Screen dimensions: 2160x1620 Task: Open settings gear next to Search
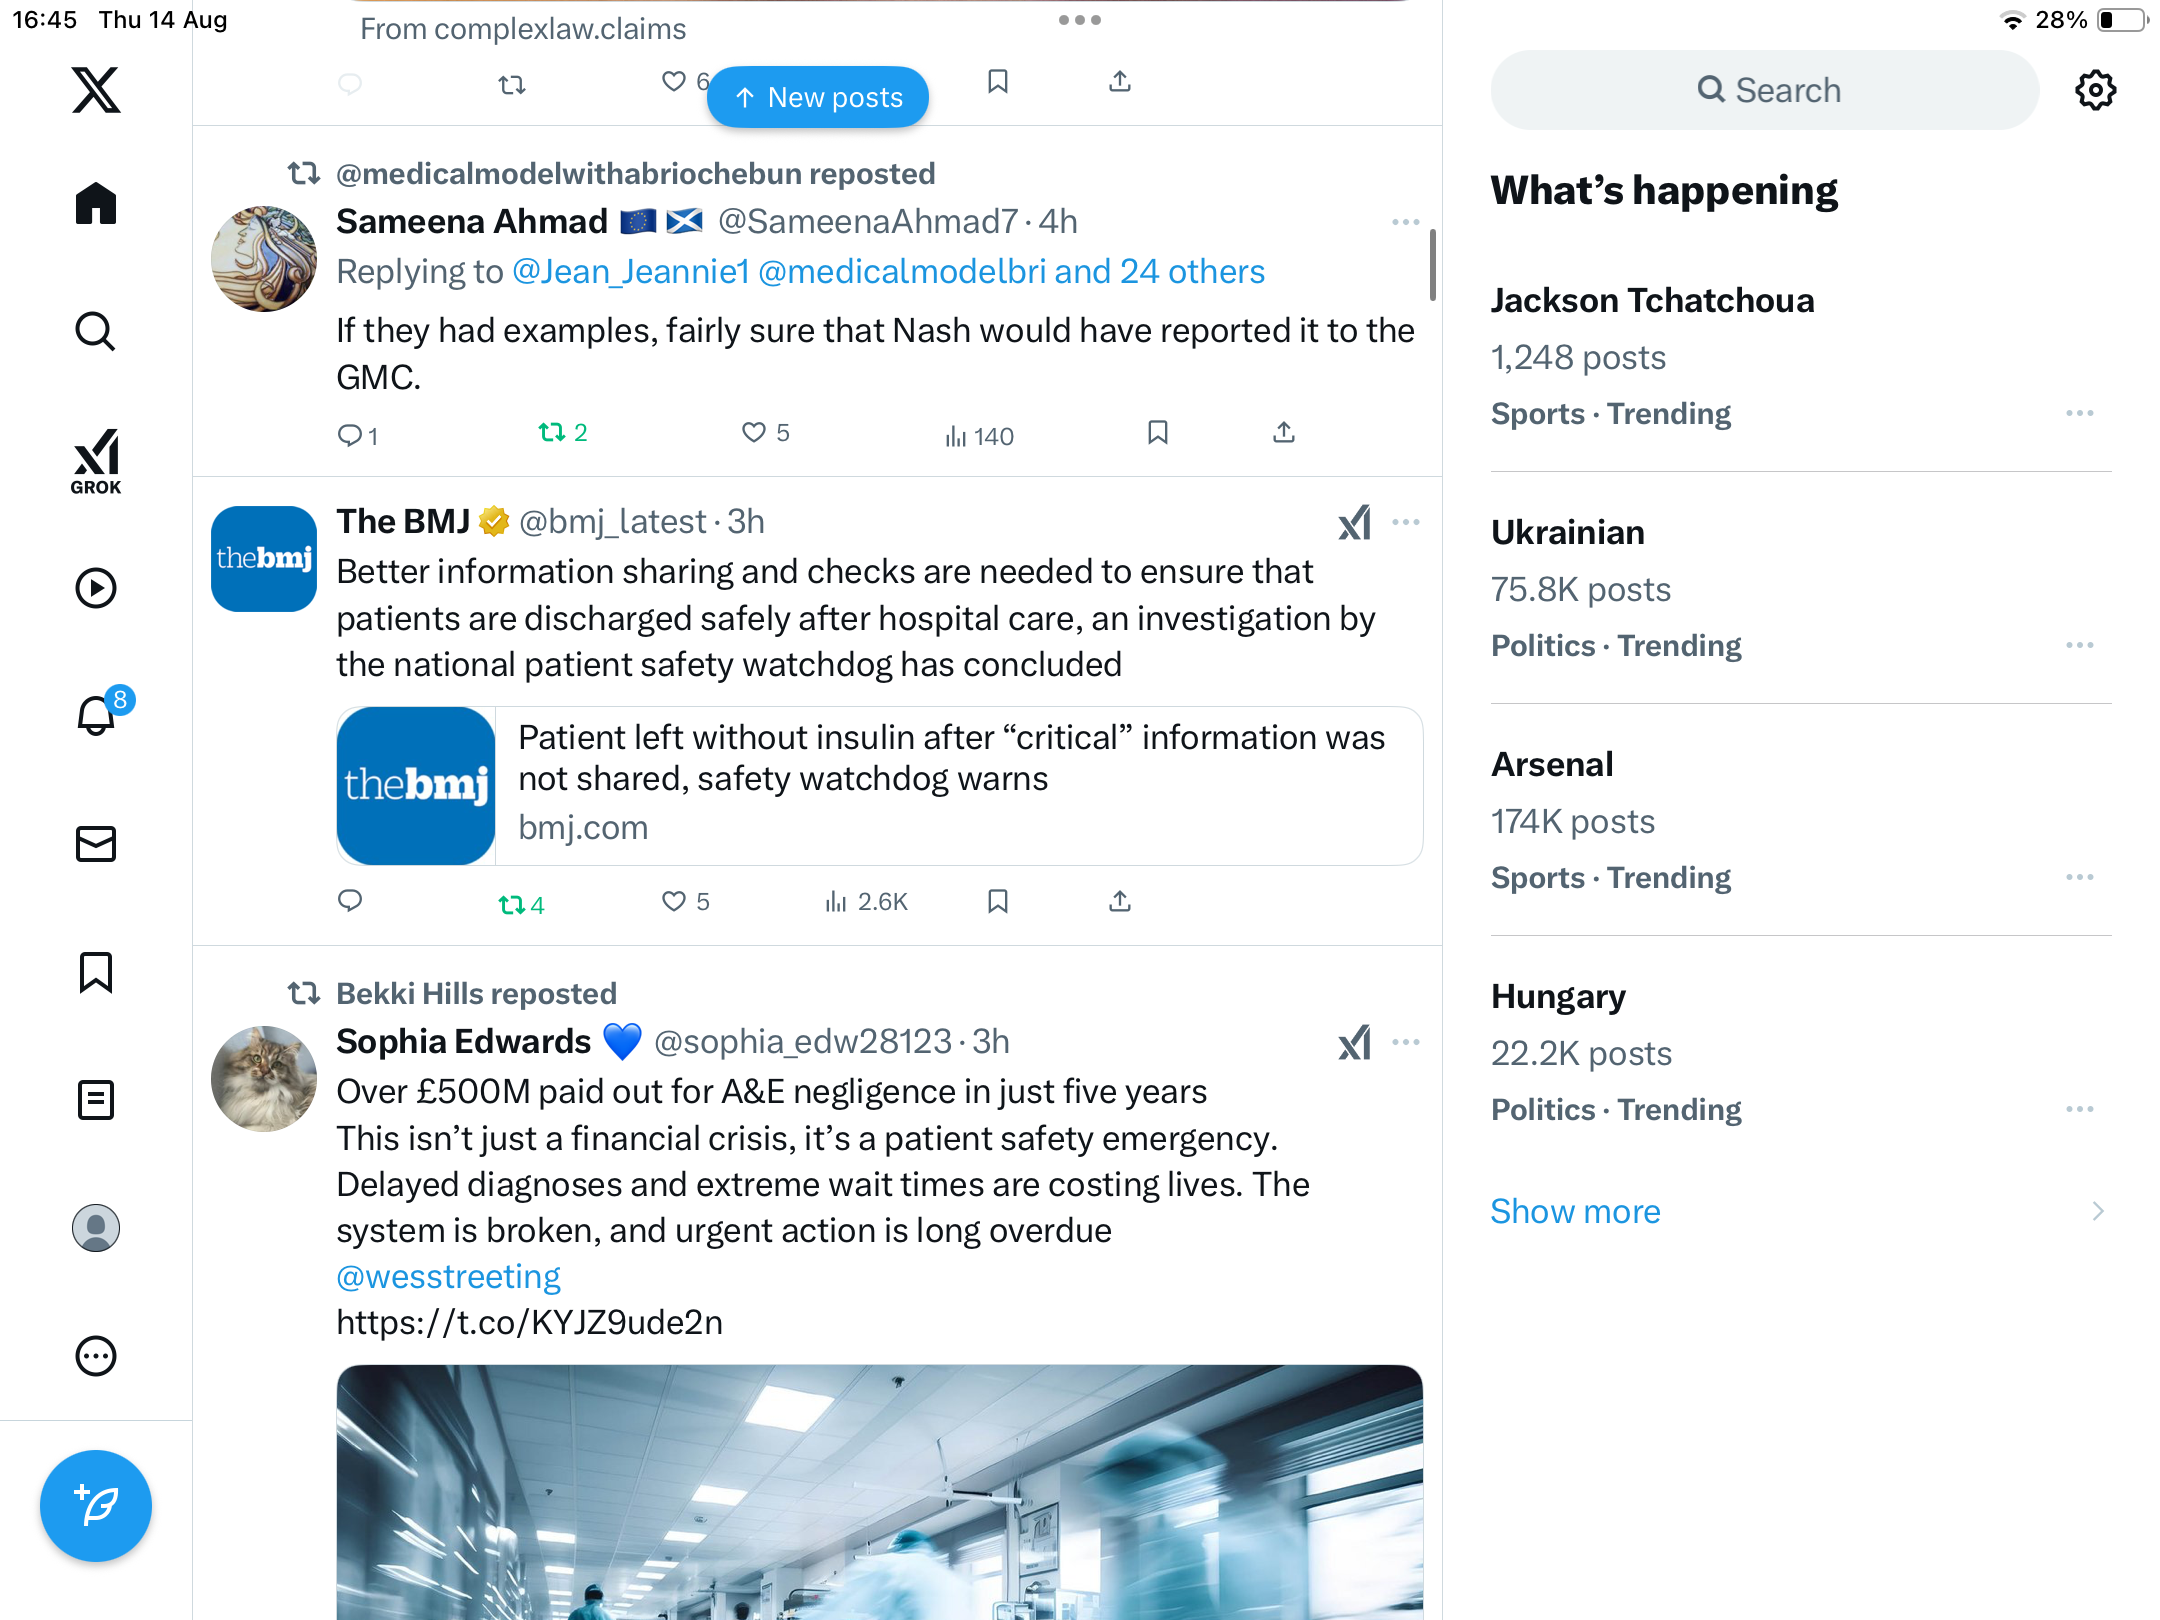pos(2095,90)
